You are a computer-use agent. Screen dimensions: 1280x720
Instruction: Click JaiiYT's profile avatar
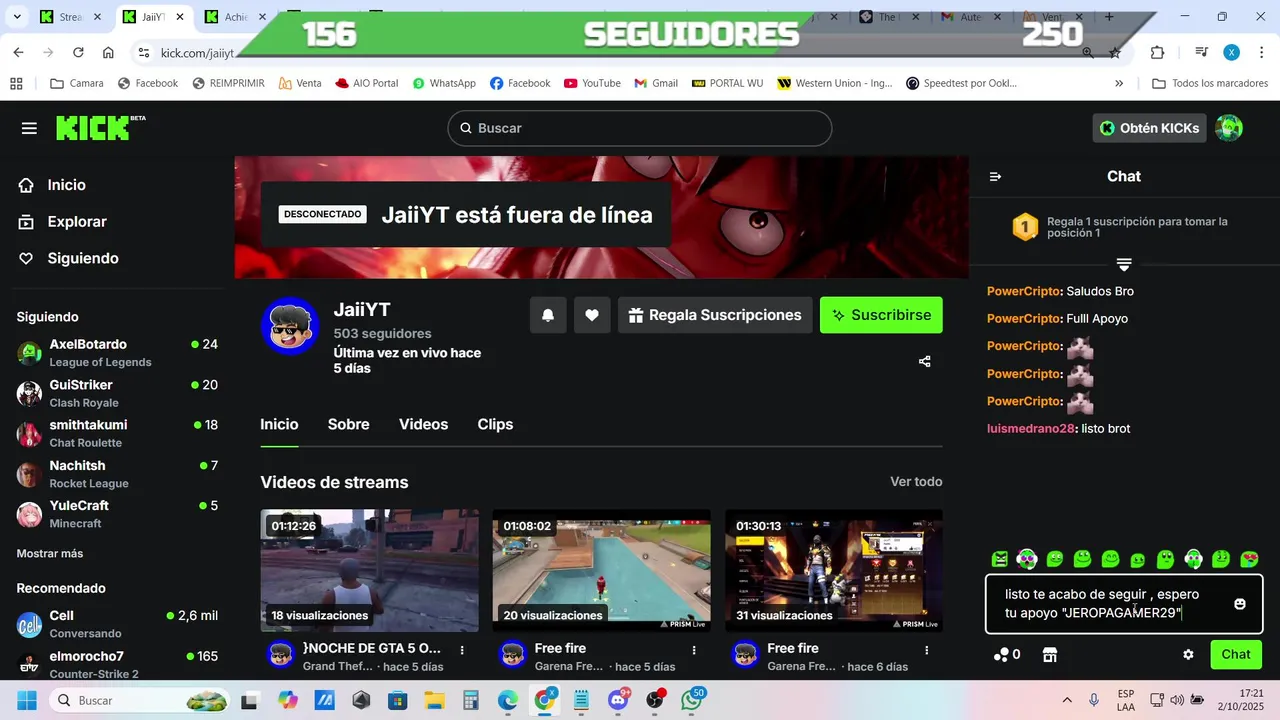point(290,325)
